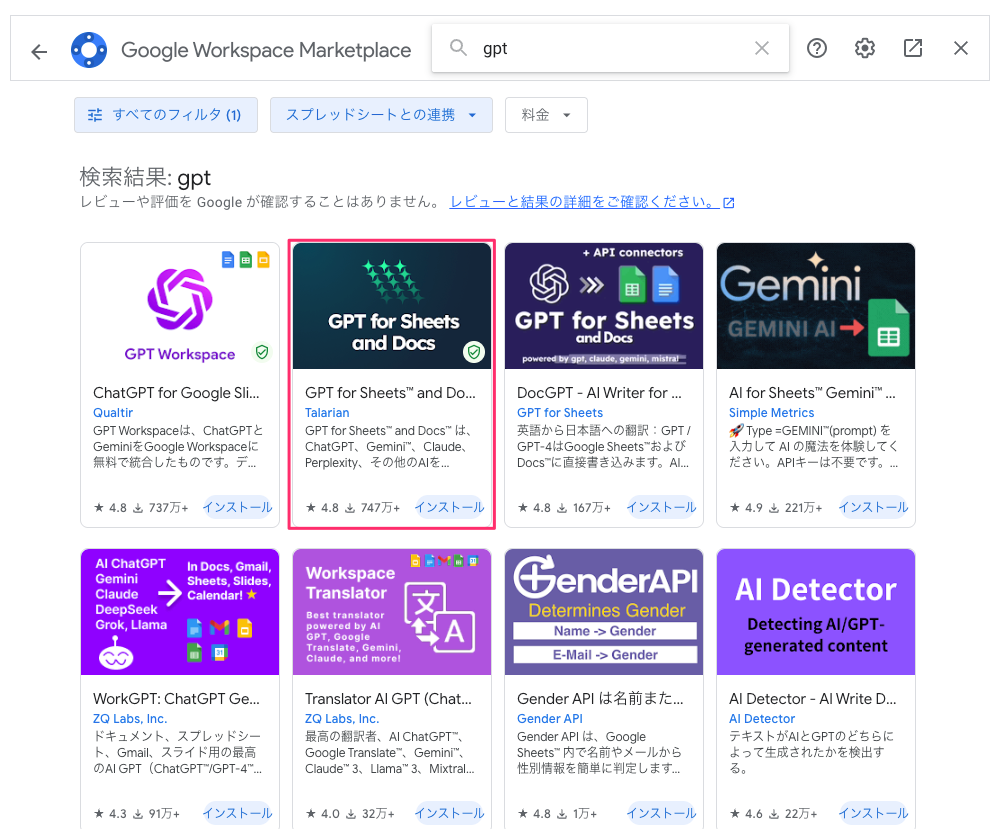
Task: Click ★ 4.9 rating on AI for Sheets Gemini
Action: (746, 507)
